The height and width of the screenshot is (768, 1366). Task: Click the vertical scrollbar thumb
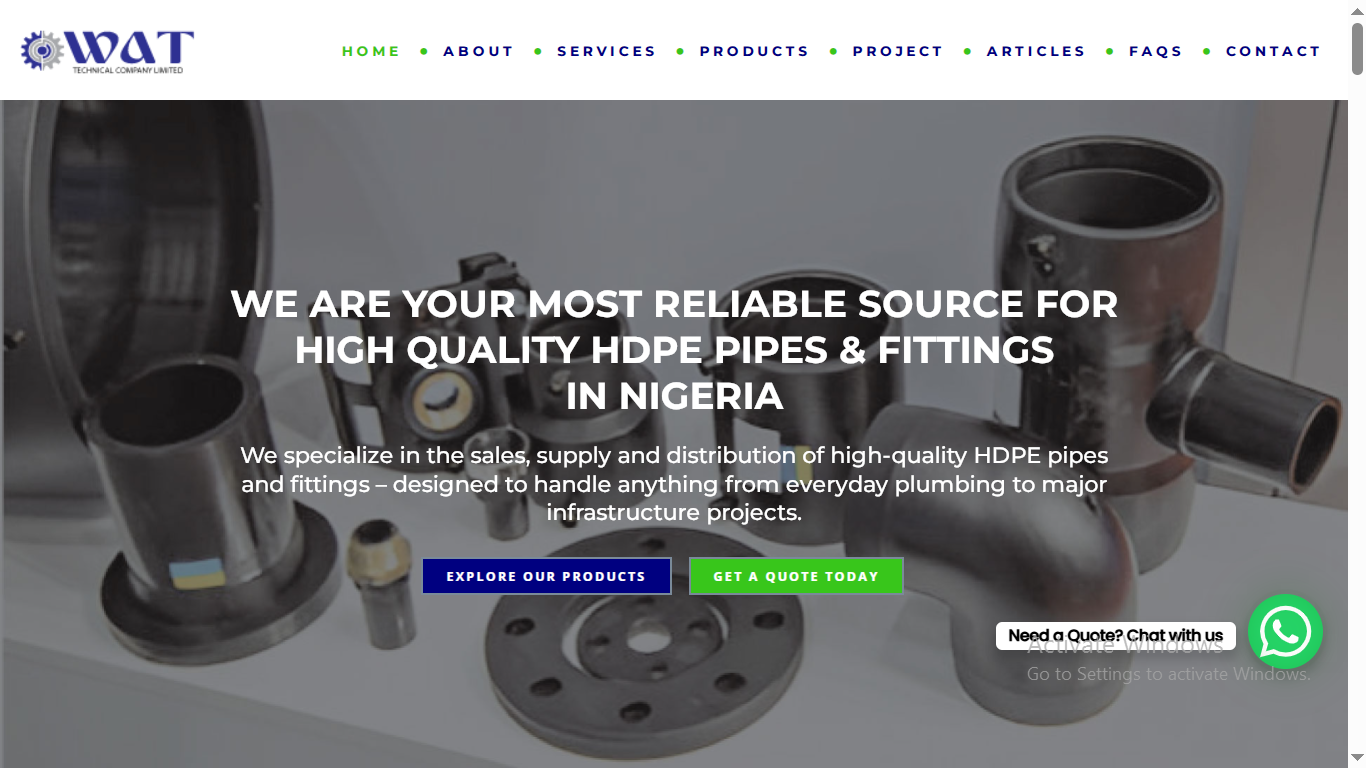click(x=1357, y=48)
